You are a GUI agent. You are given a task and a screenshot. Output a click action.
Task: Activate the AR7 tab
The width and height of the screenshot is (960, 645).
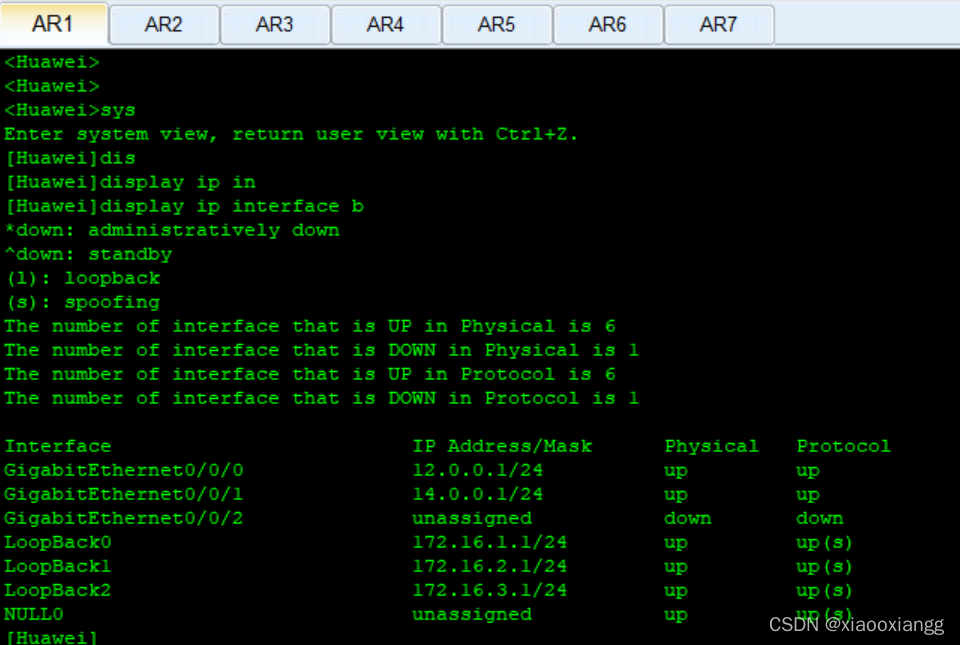click(719, 24)
